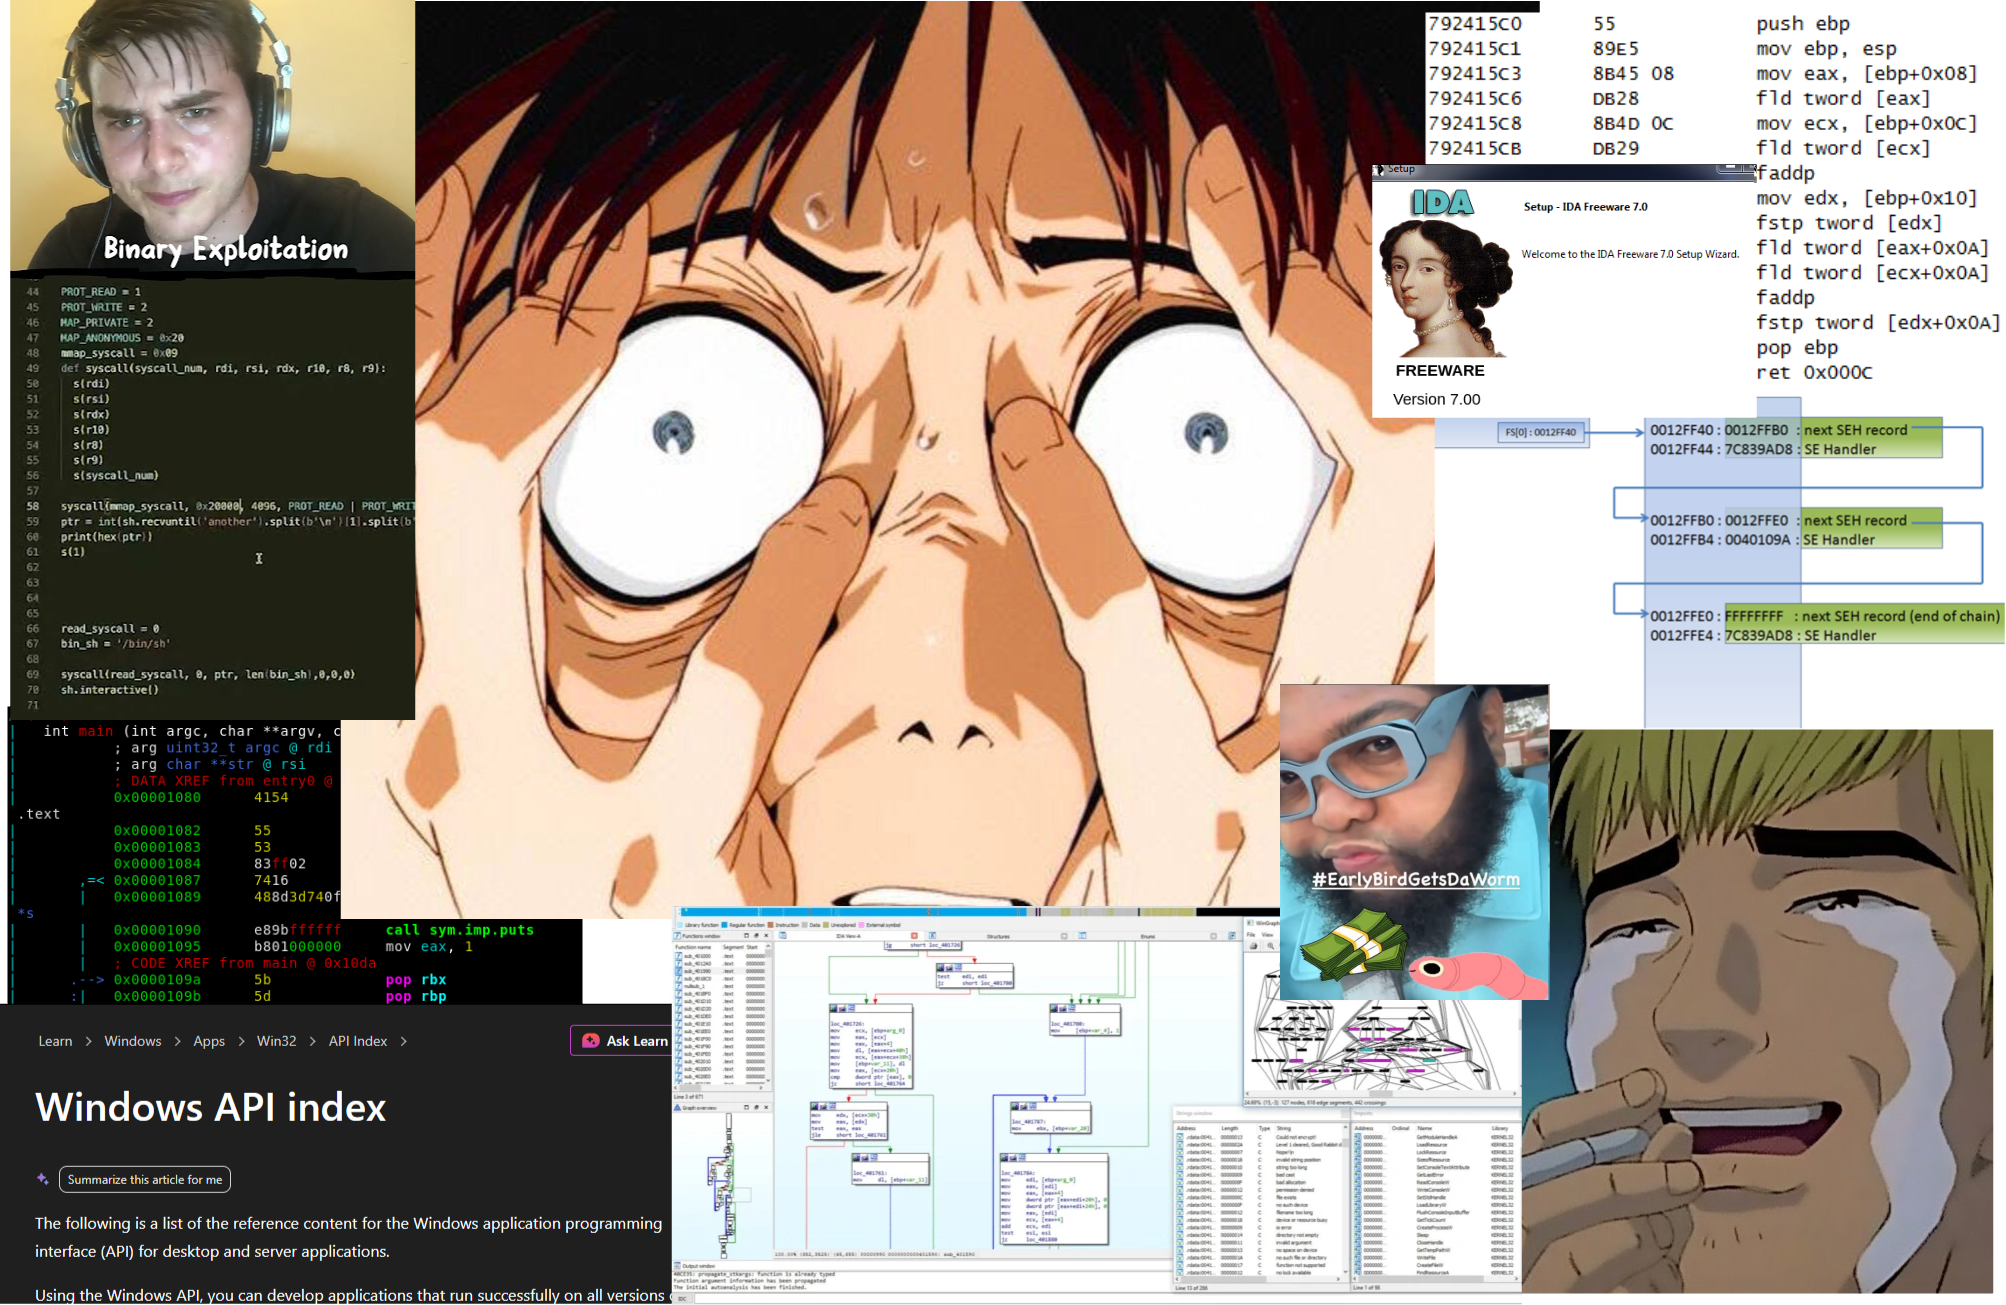
Task: Click the print icon in WinGraph toolbar
Action: [x=1253, y=946]
